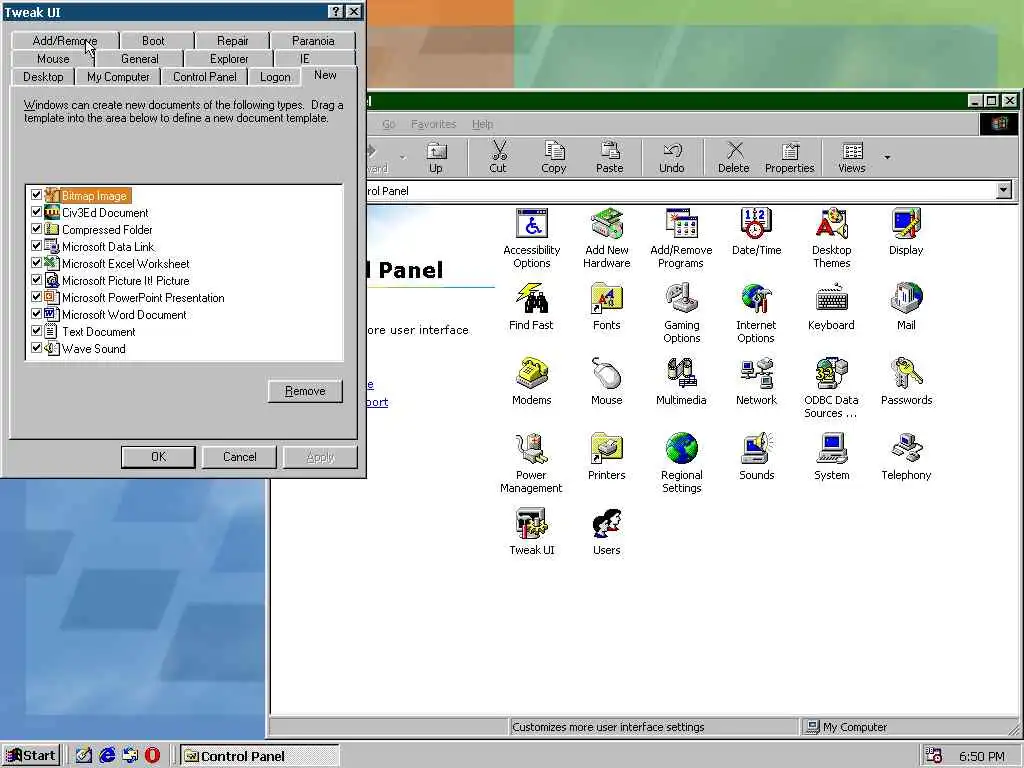1024x768 pixels.
Task: Uncheck the Bitmap Image checkbox
Action: coord(37,195)
